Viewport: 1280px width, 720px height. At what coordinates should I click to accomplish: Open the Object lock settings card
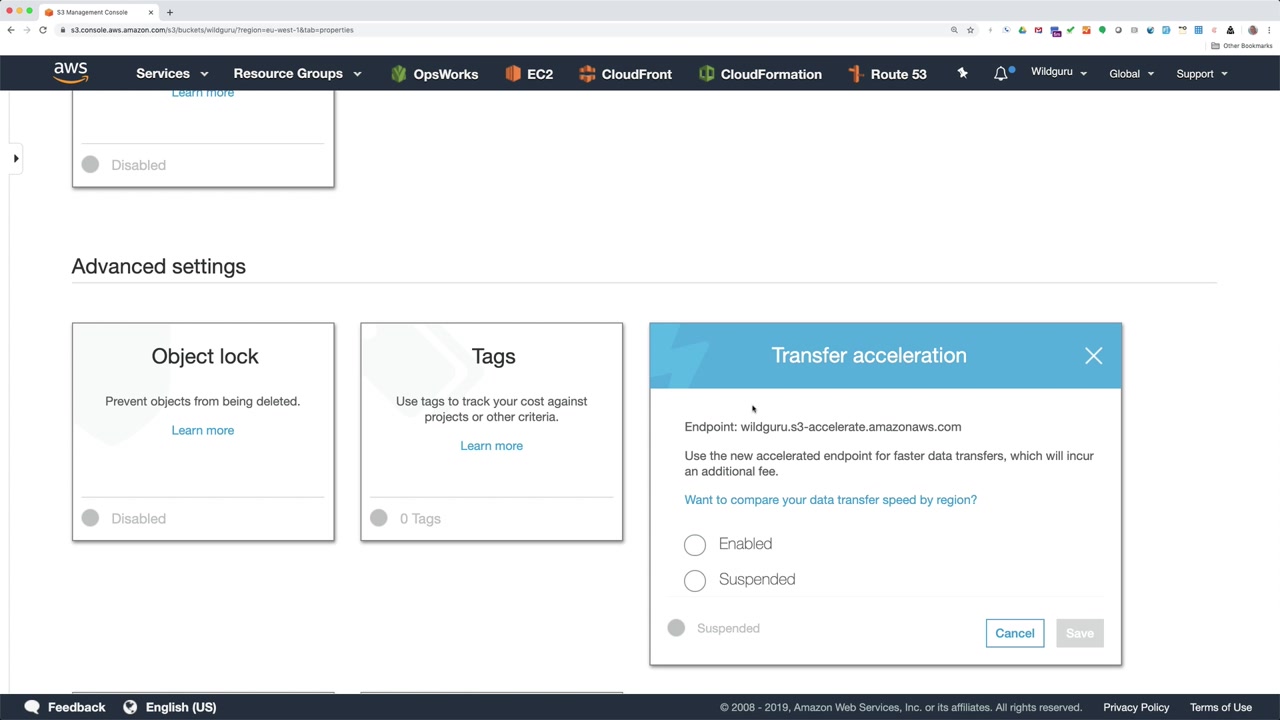203,432
